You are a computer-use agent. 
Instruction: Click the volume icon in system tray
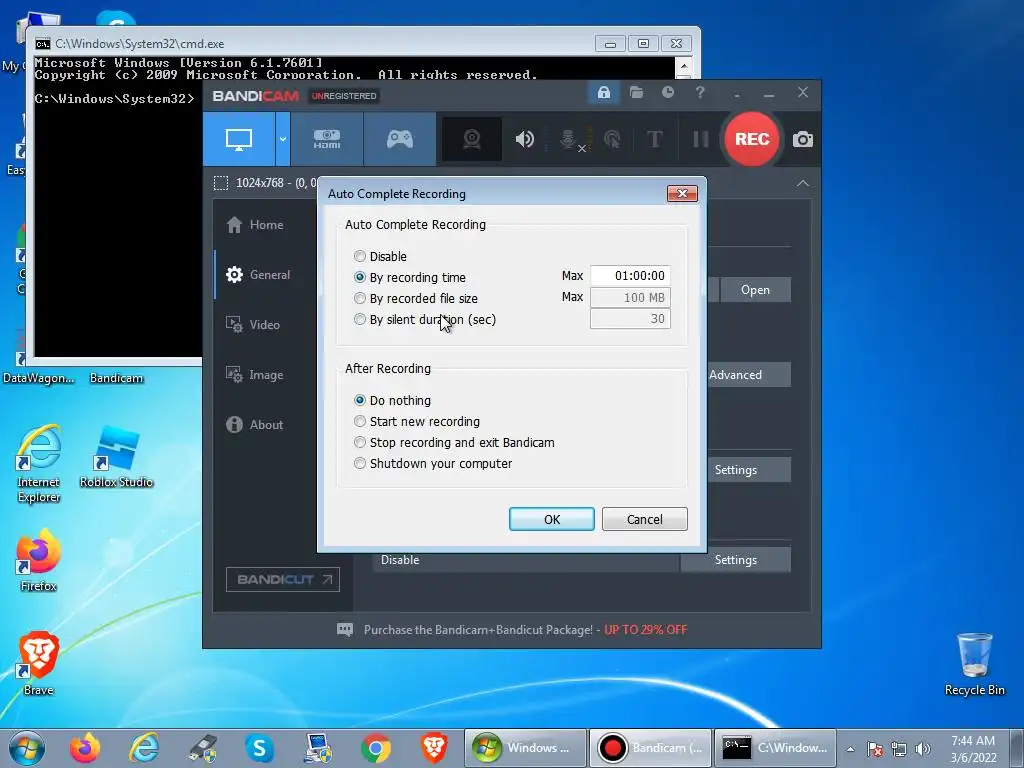point(923,749)
